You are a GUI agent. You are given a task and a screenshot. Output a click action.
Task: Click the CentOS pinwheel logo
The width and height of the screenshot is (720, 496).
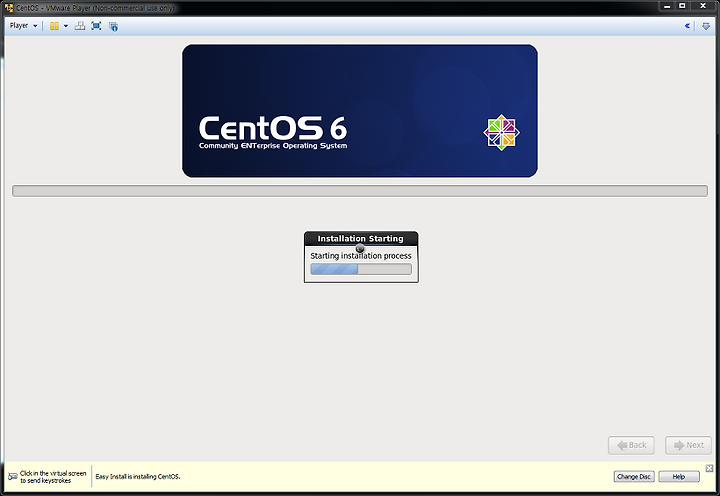point(501,132)
